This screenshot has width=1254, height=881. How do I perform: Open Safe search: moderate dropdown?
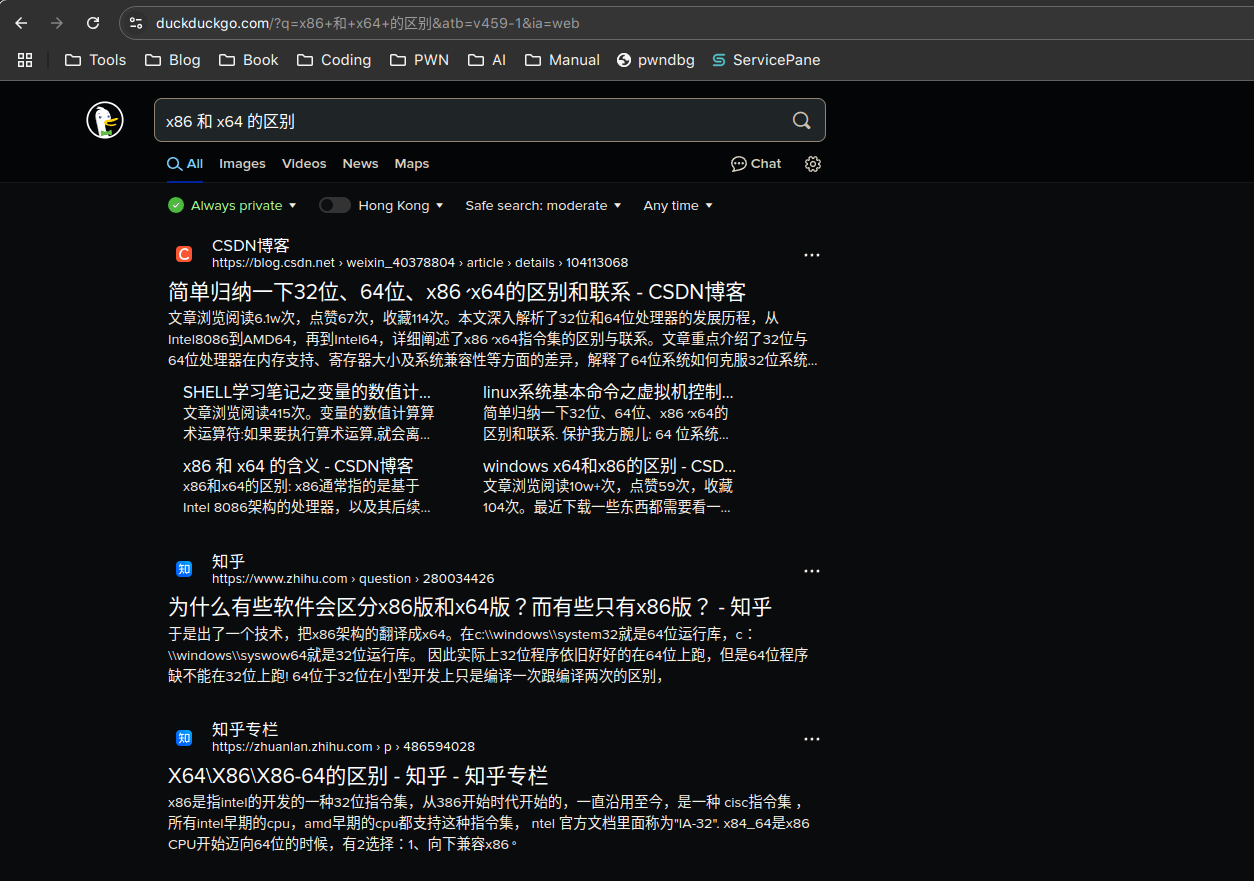pos(543,205)
